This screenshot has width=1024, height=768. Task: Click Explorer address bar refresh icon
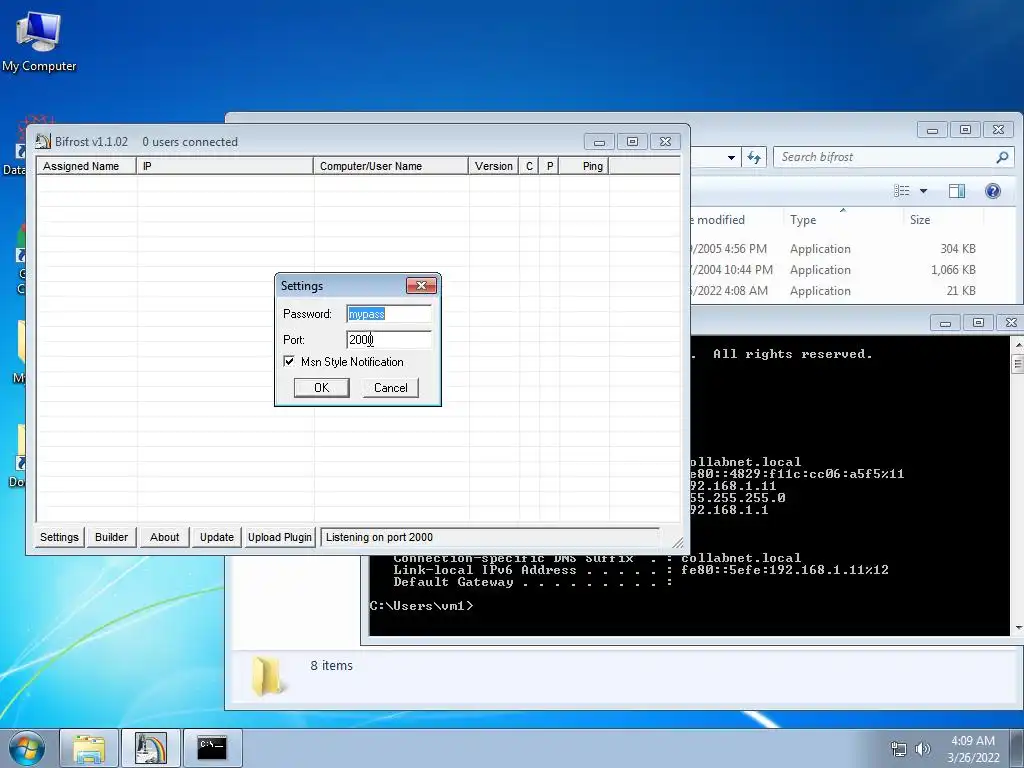[x=754, y=157]
